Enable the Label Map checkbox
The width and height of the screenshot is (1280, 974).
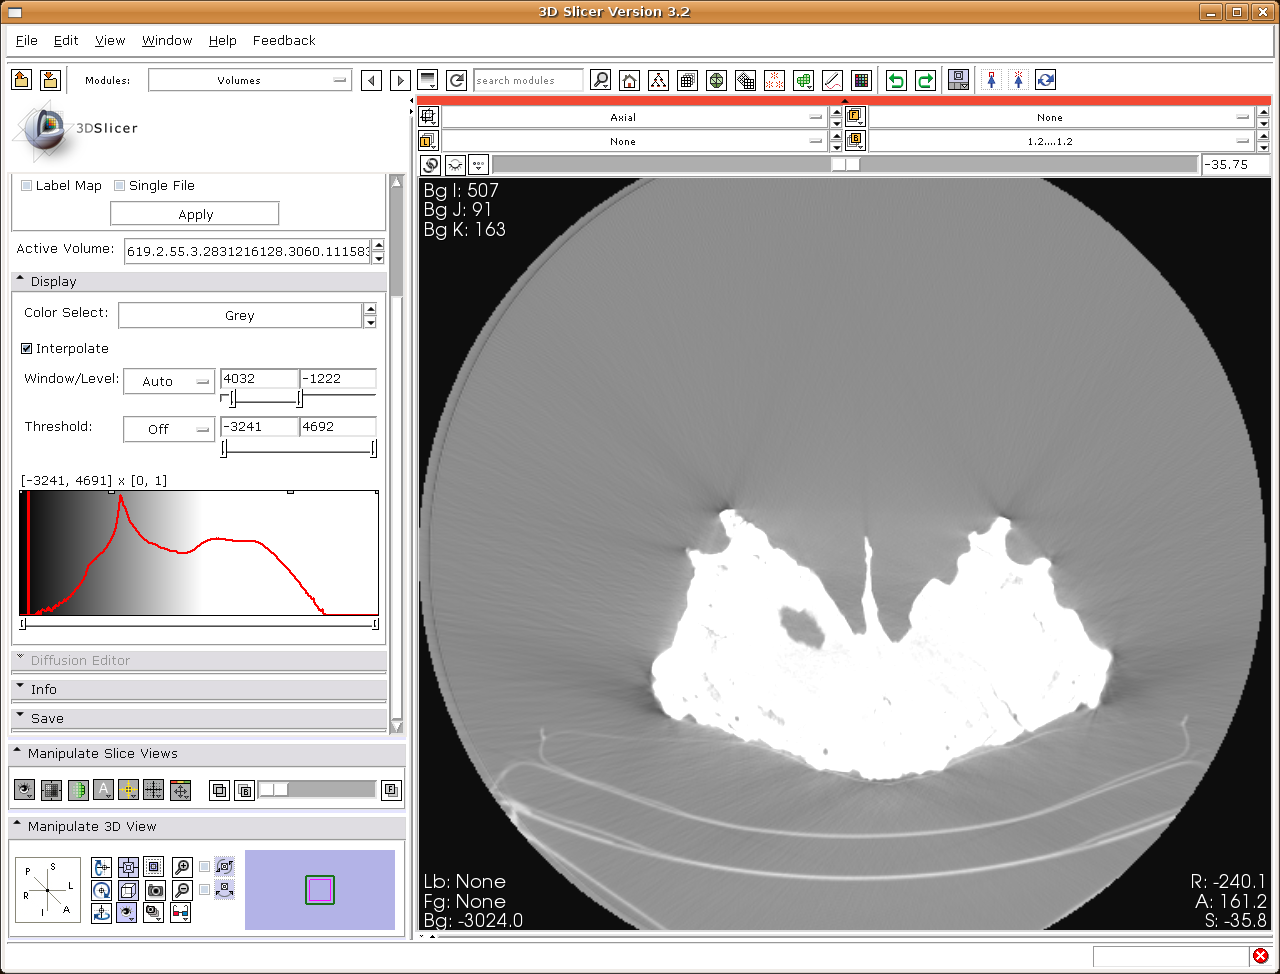(27, 185)
